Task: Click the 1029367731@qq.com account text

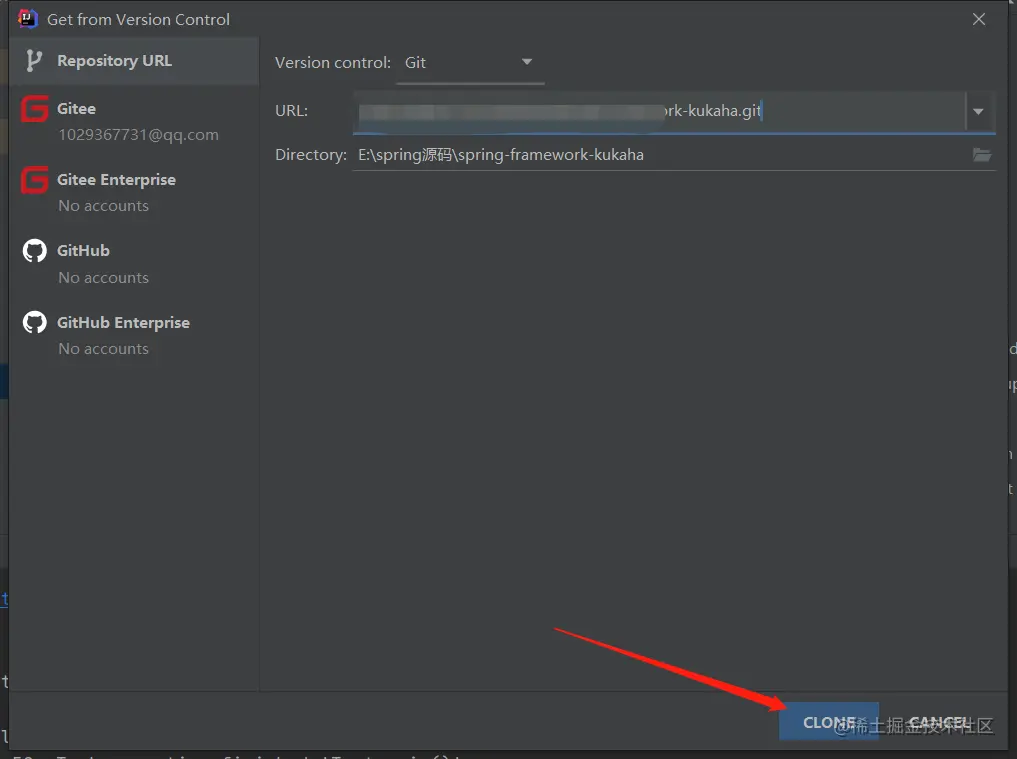Action: [x=138, y=135]
